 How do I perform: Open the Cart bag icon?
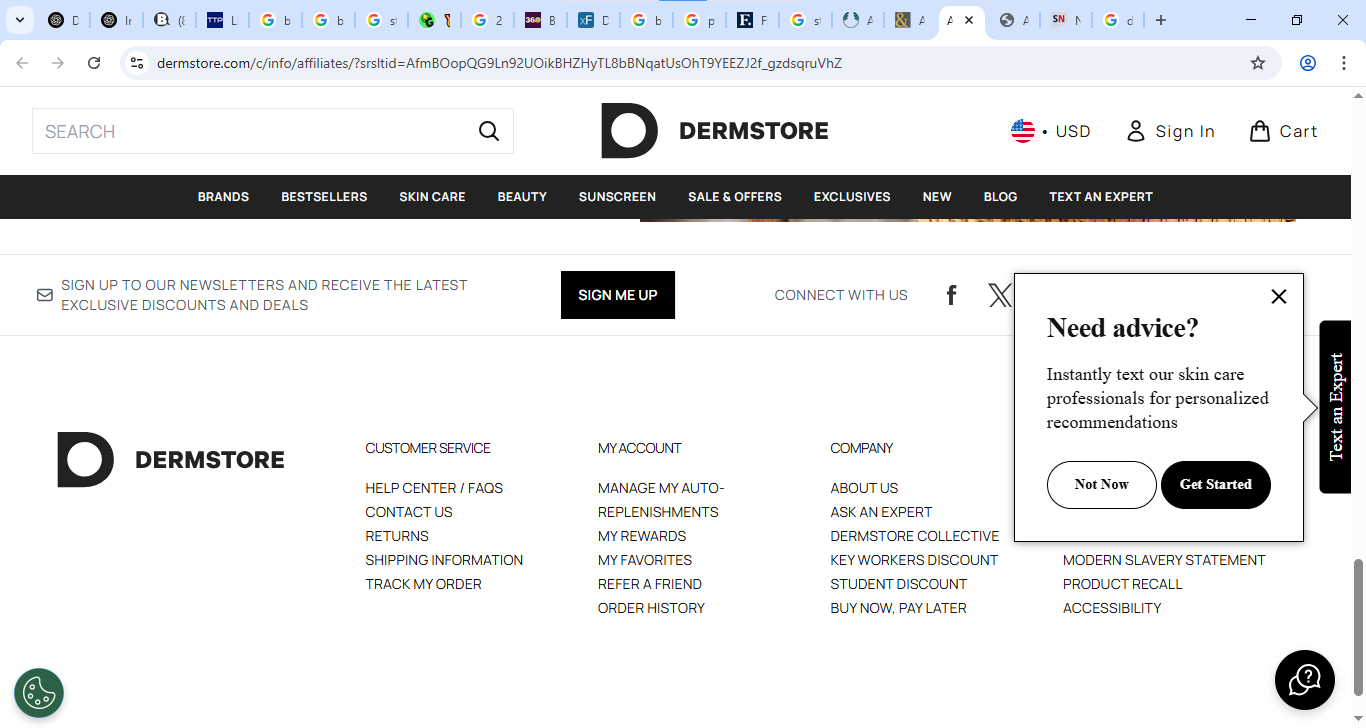point(1260,131)
